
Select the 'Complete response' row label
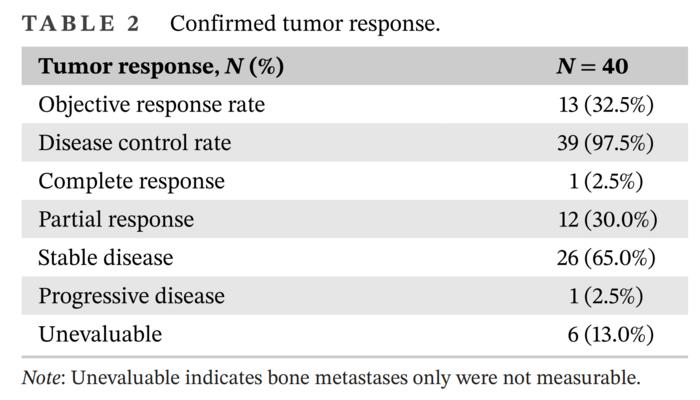pyautogui.click(x=132, y=181)
